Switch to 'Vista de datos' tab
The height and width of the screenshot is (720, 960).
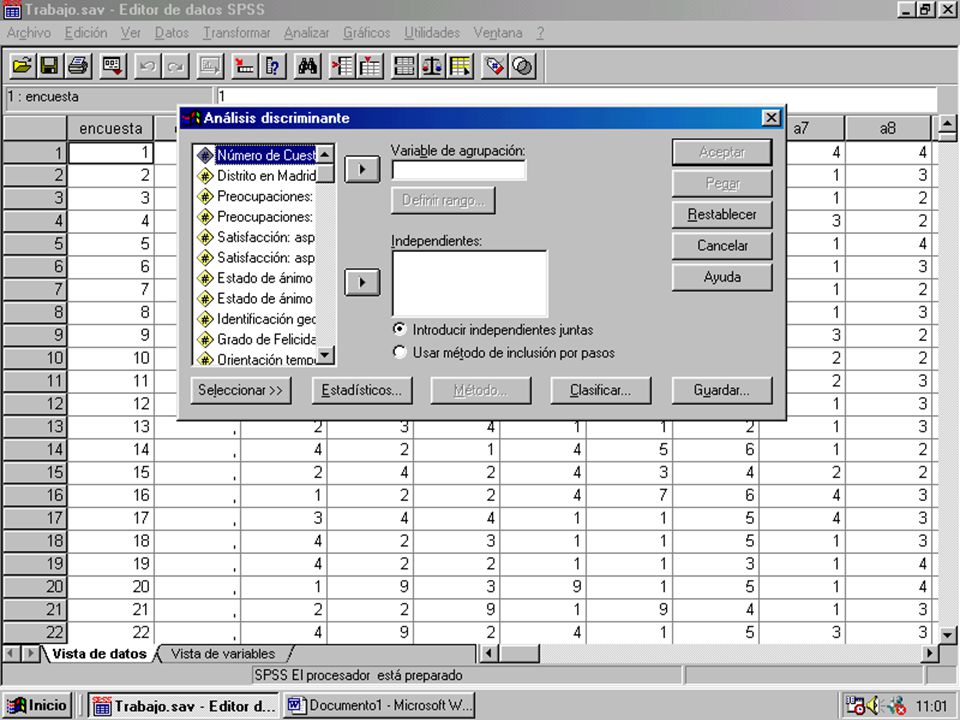tap(99, 653)
